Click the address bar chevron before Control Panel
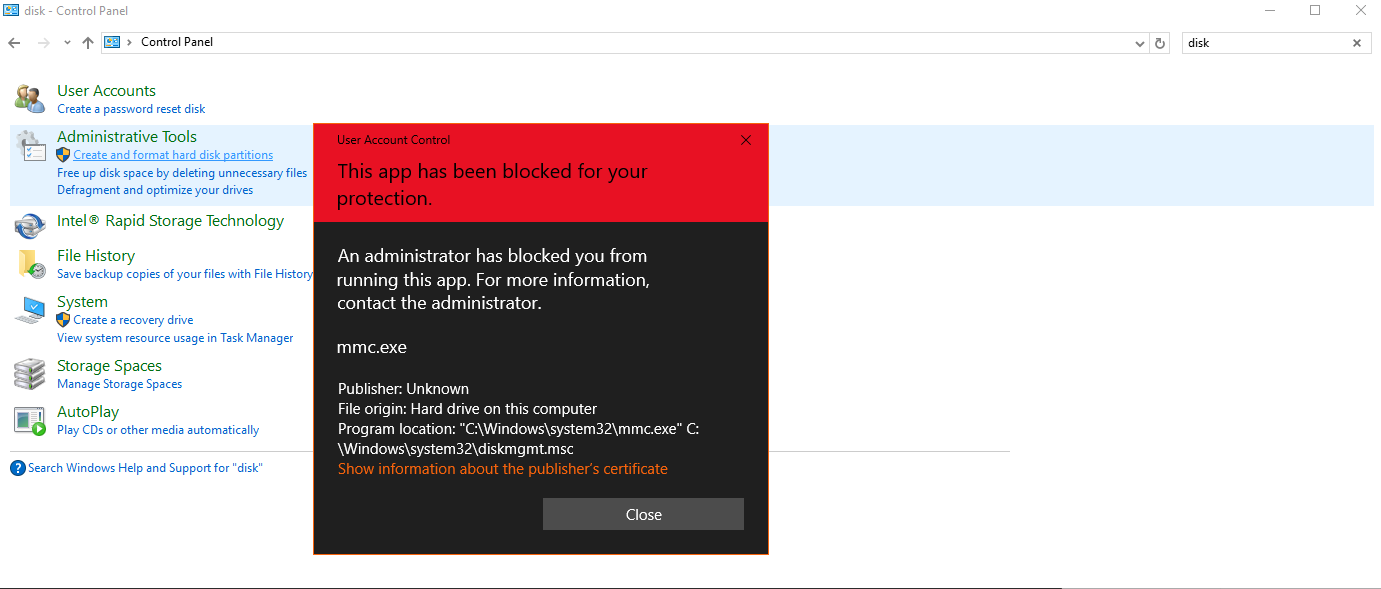Viewport: 1381px width, 589px height. click(130, 43)
